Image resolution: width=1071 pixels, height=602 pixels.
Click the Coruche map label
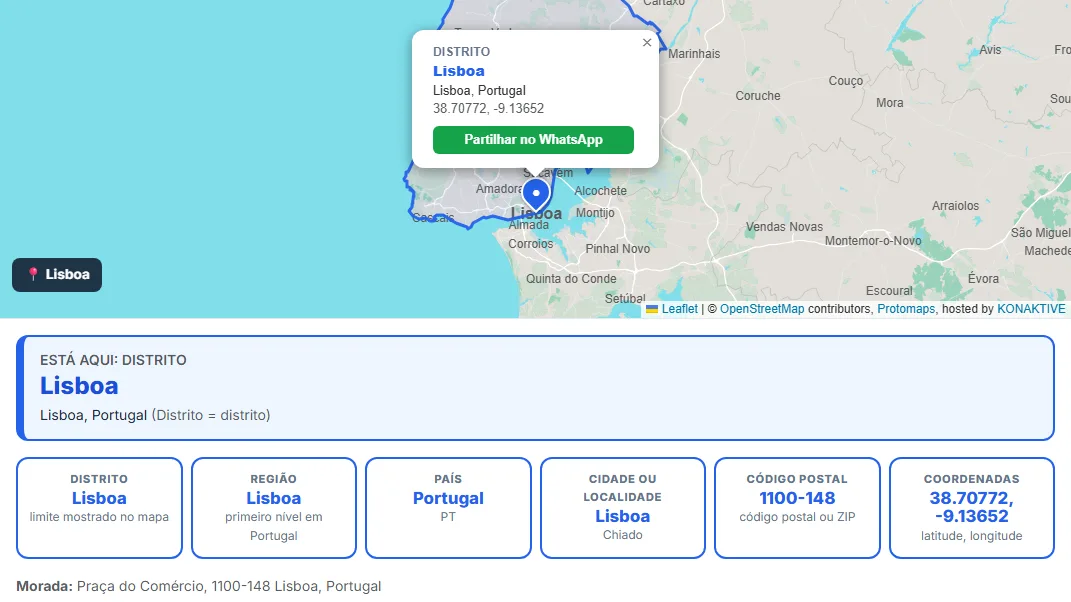point(757,96)
